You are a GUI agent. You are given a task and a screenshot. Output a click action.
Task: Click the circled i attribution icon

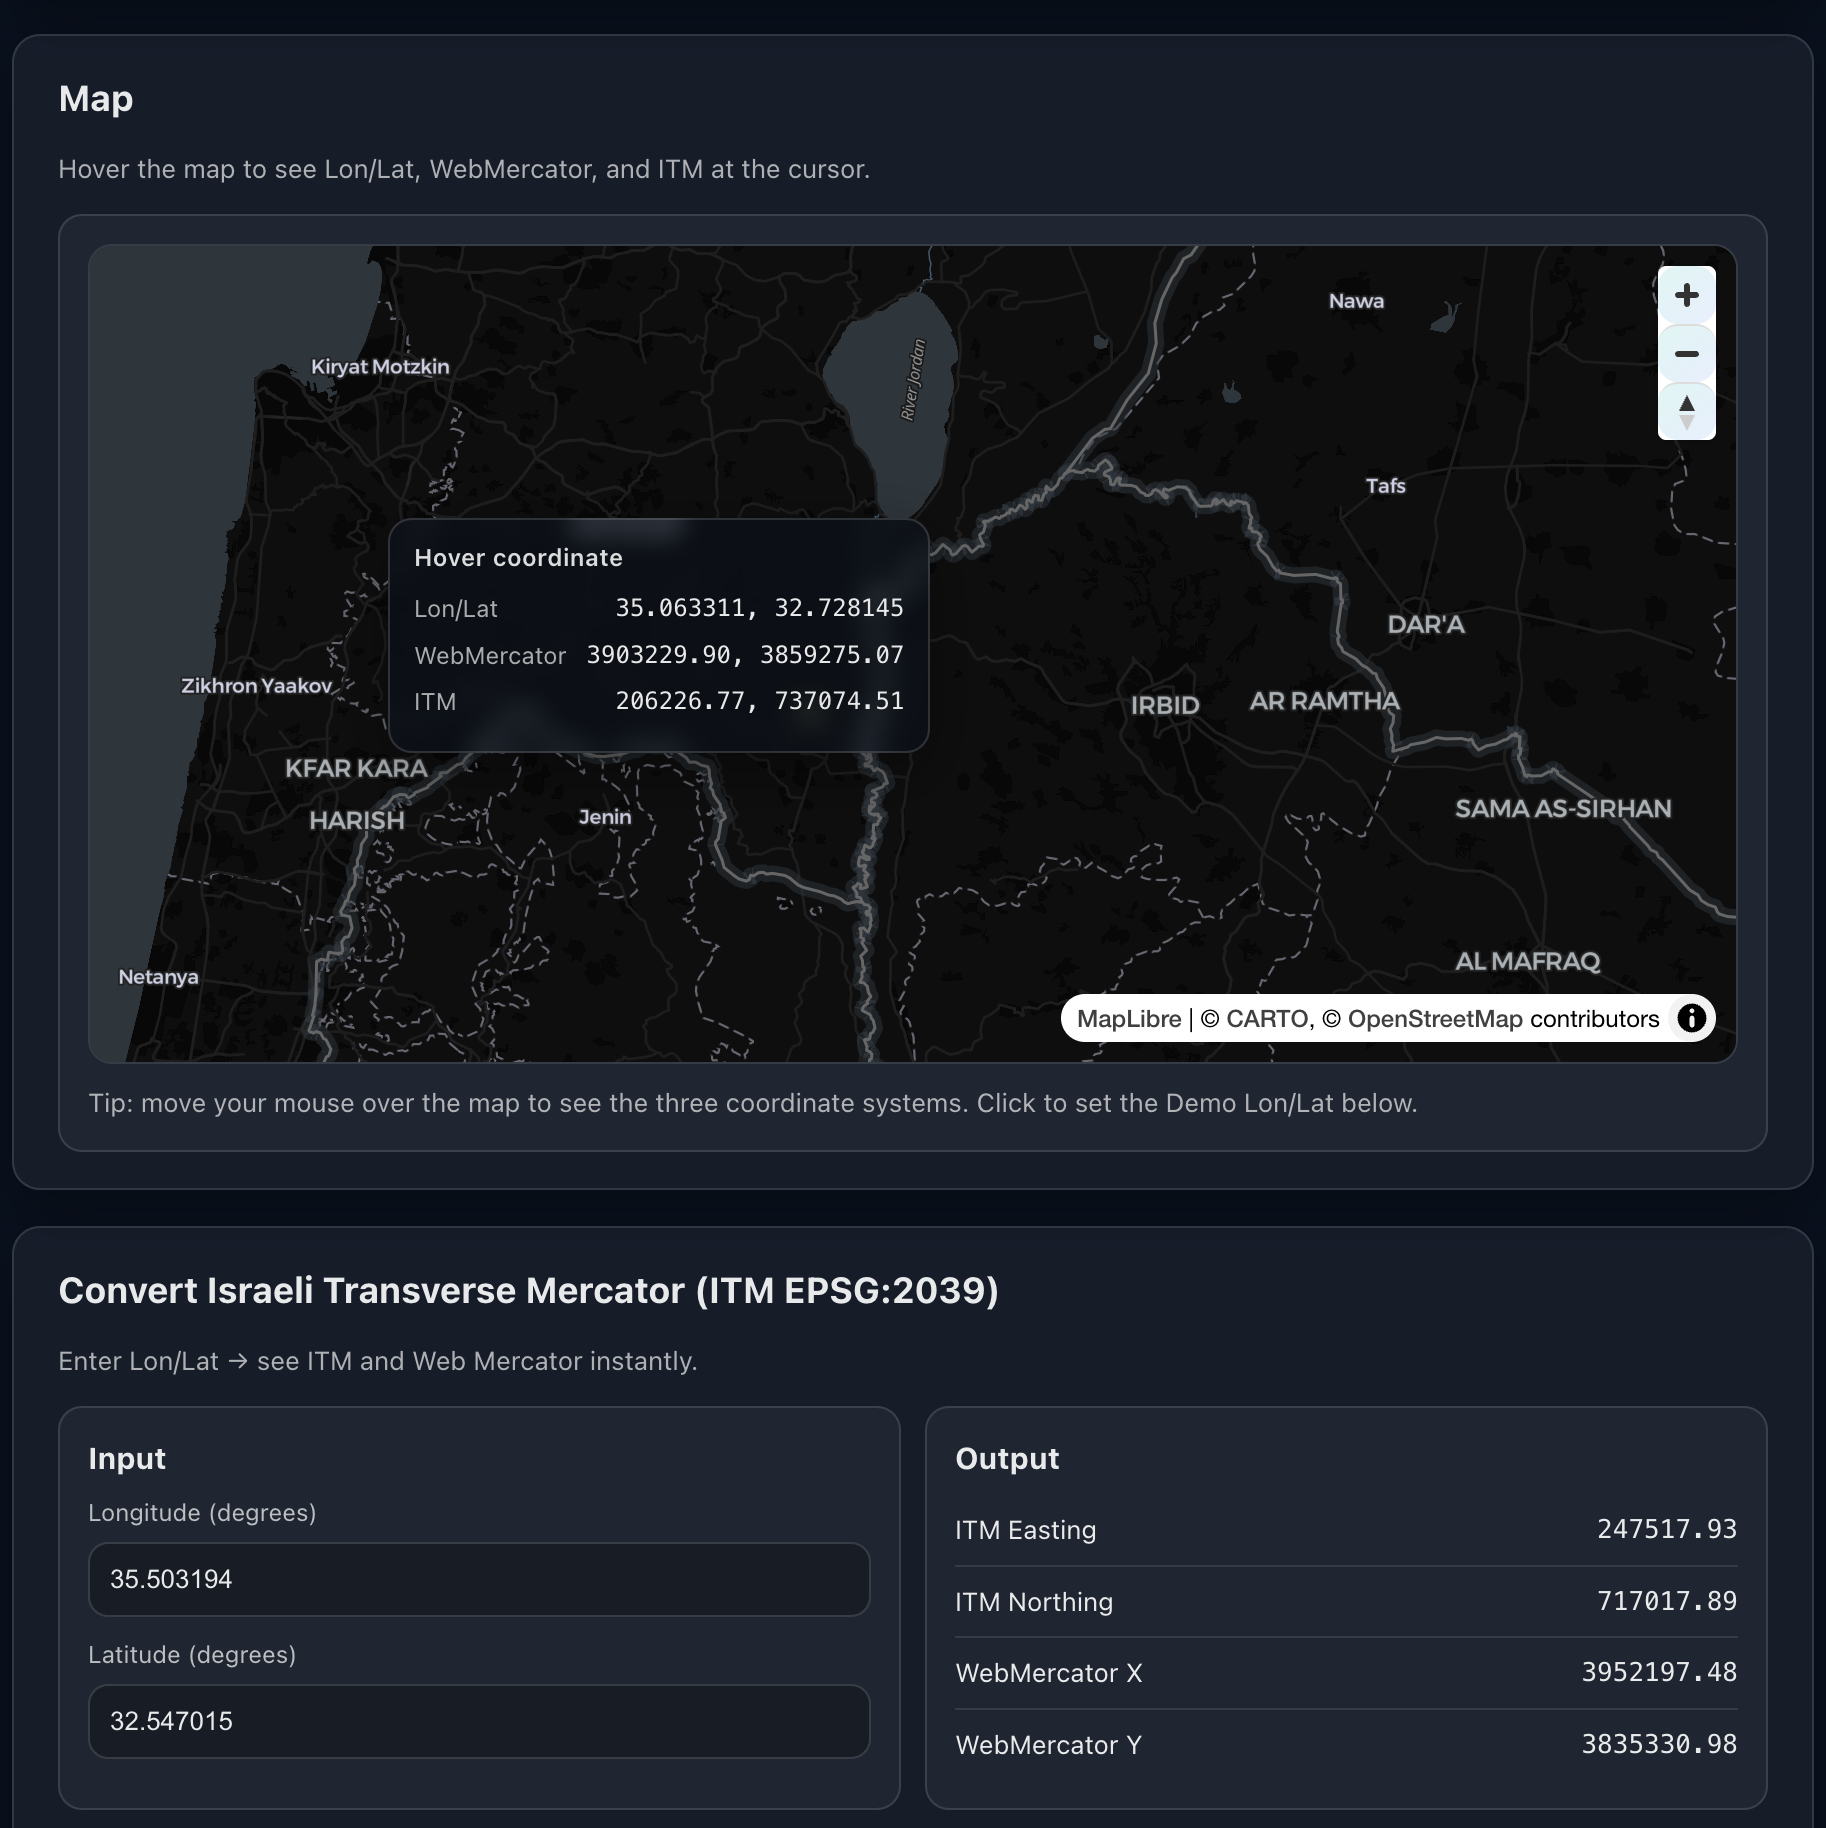[1693, 1018]
